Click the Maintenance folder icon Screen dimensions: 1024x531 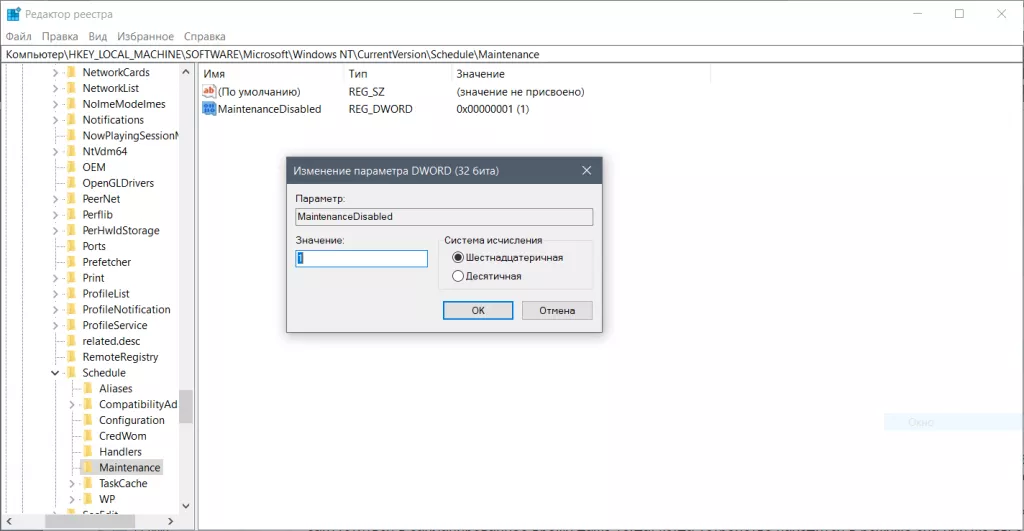[88, 468]
